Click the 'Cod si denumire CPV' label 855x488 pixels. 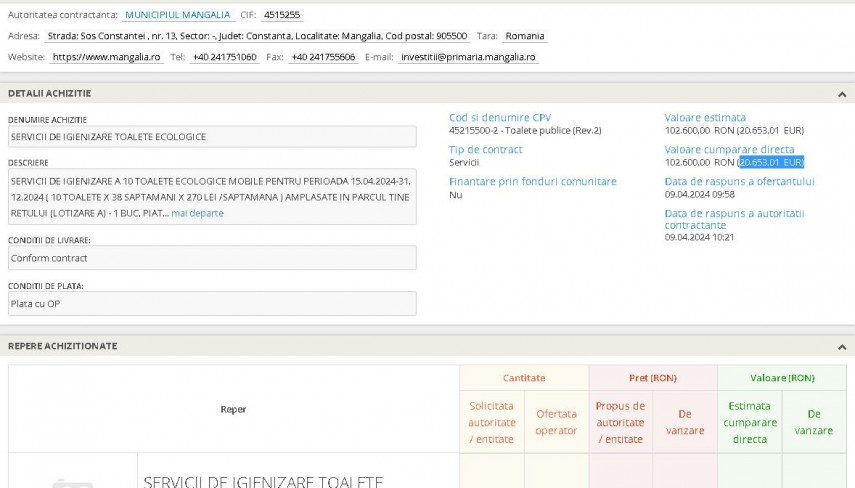click(499, 117)
